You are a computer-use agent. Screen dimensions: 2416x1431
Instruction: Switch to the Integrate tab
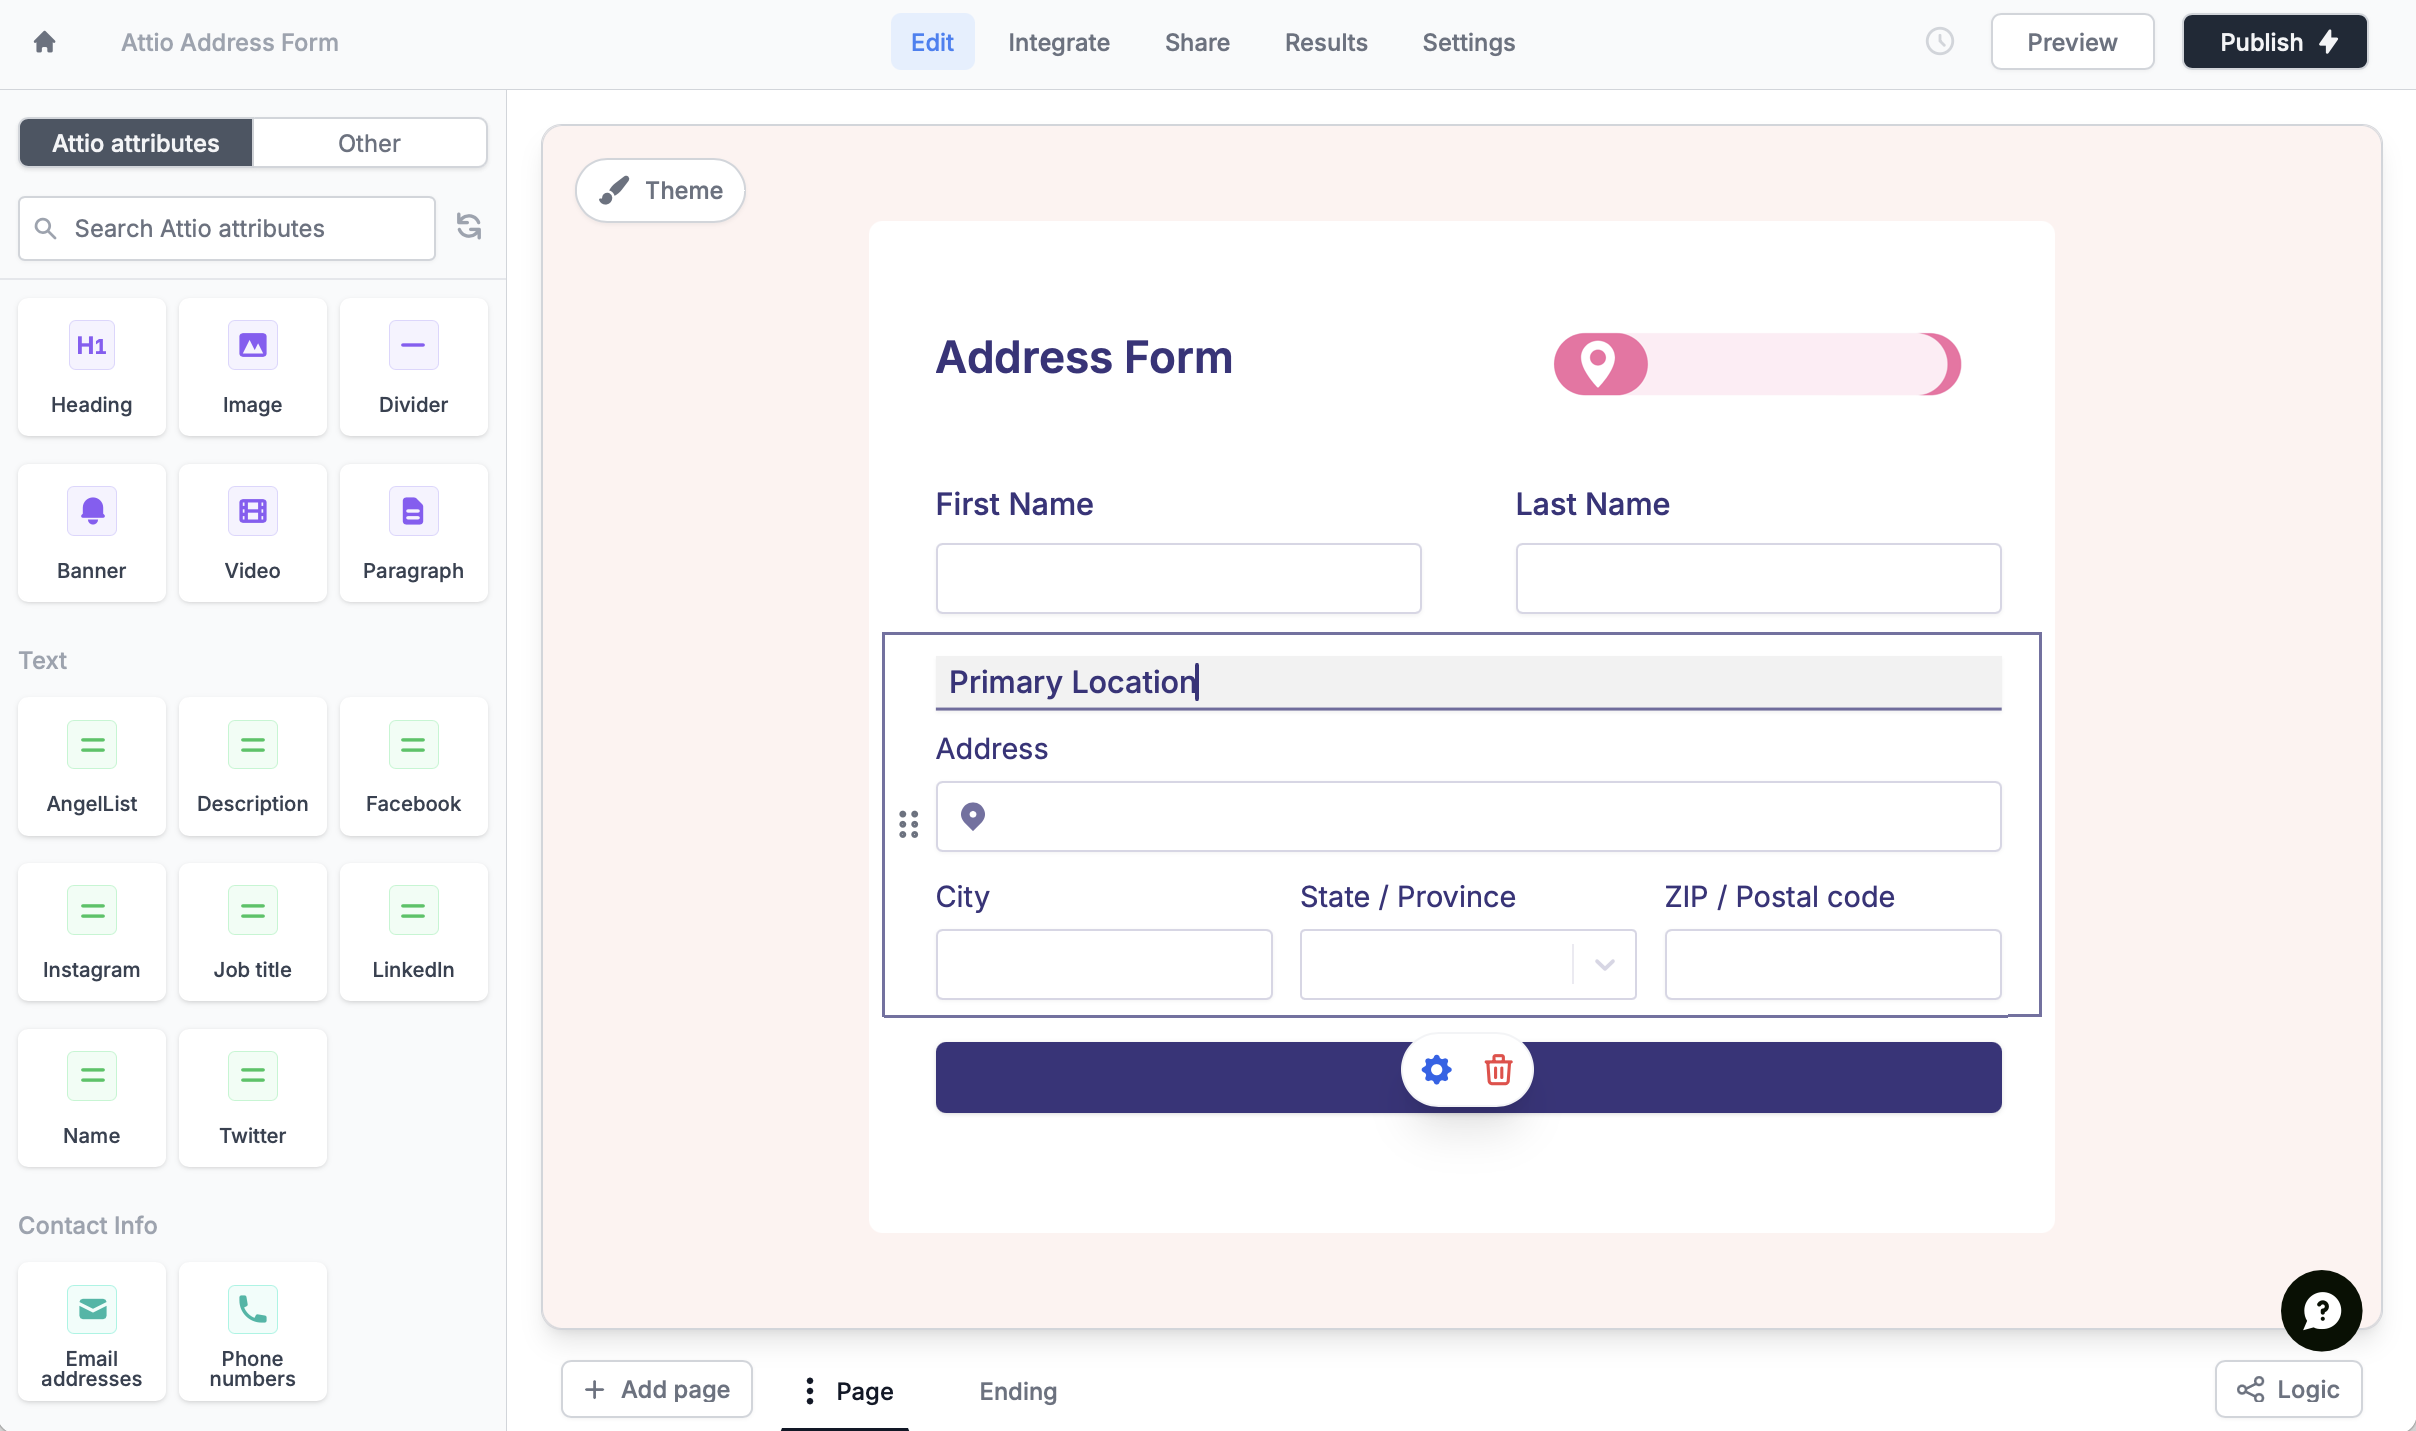coord(1058,42)
